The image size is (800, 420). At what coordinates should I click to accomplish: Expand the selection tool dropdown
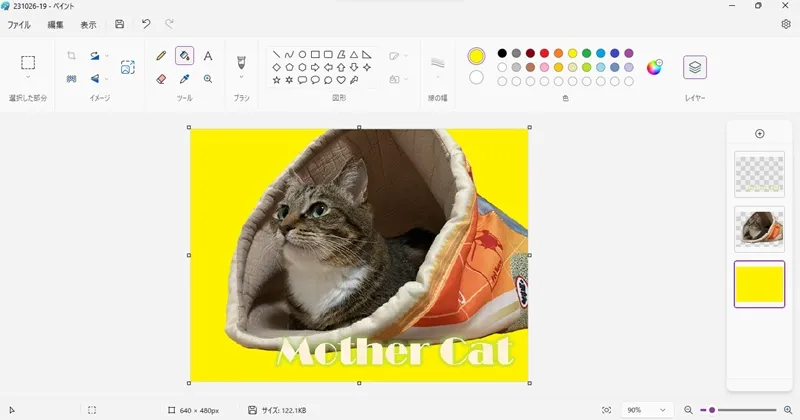click(x=28, y=78)
